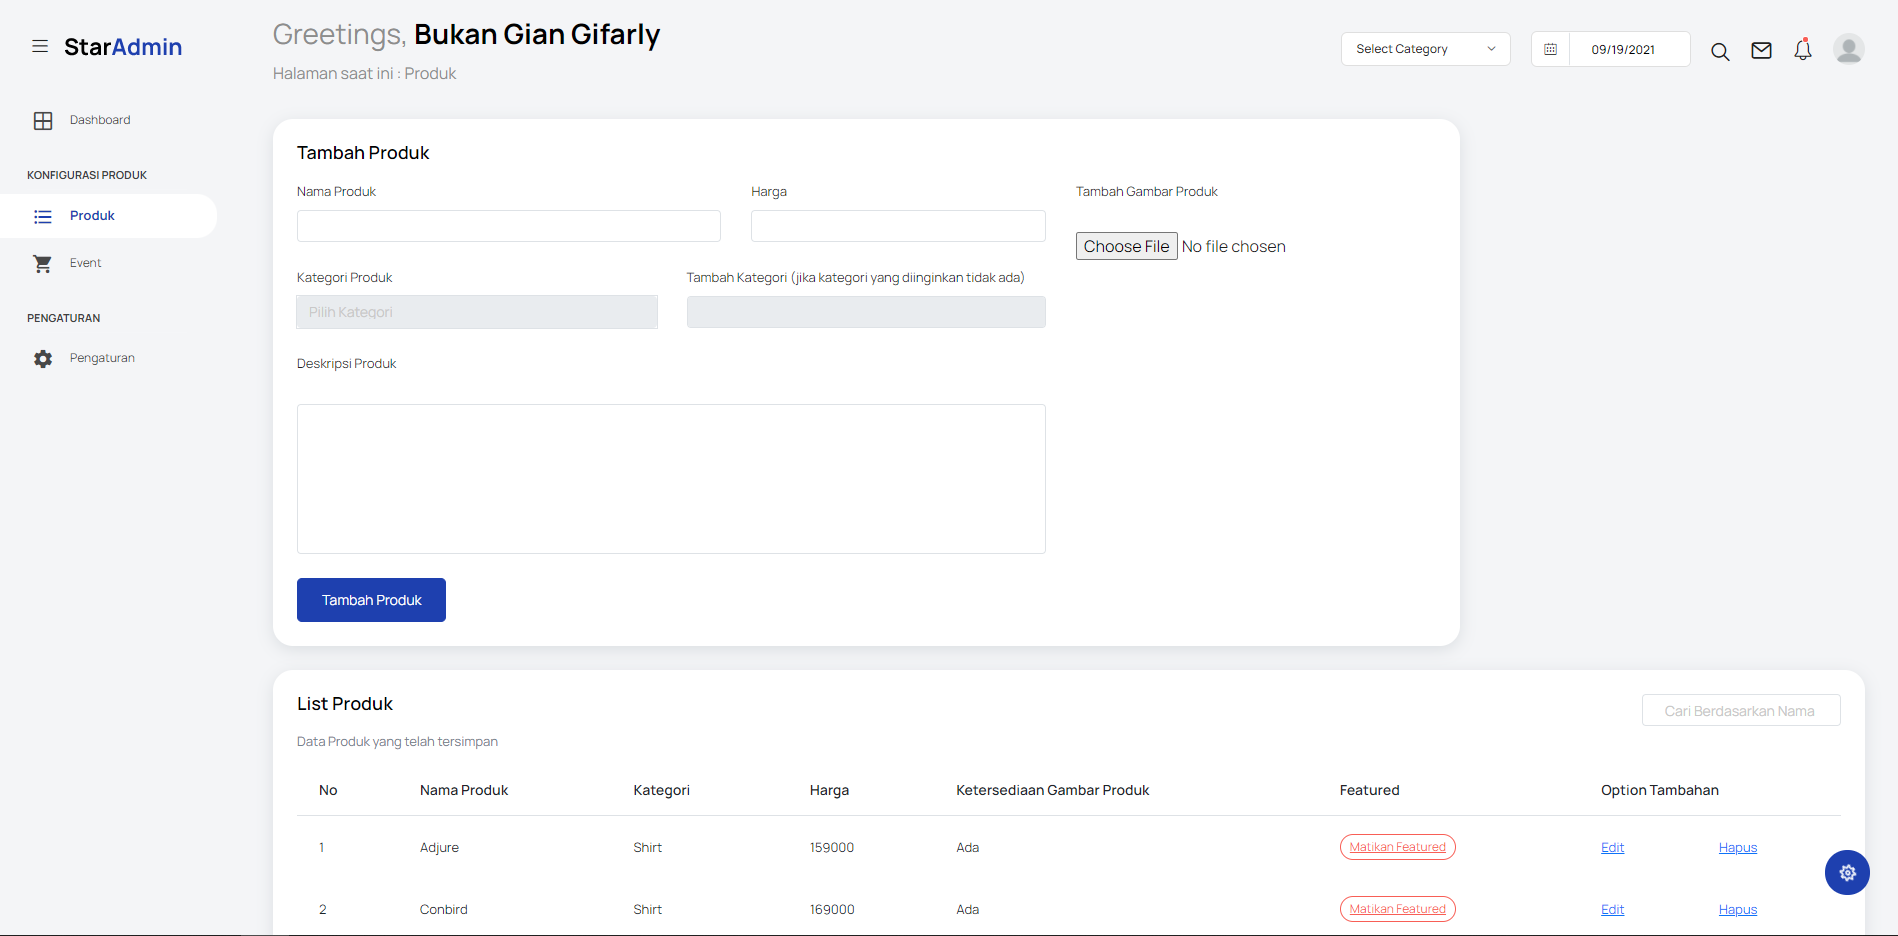
Task: Select Event from the sidebar menu
Action: [85, 262]
